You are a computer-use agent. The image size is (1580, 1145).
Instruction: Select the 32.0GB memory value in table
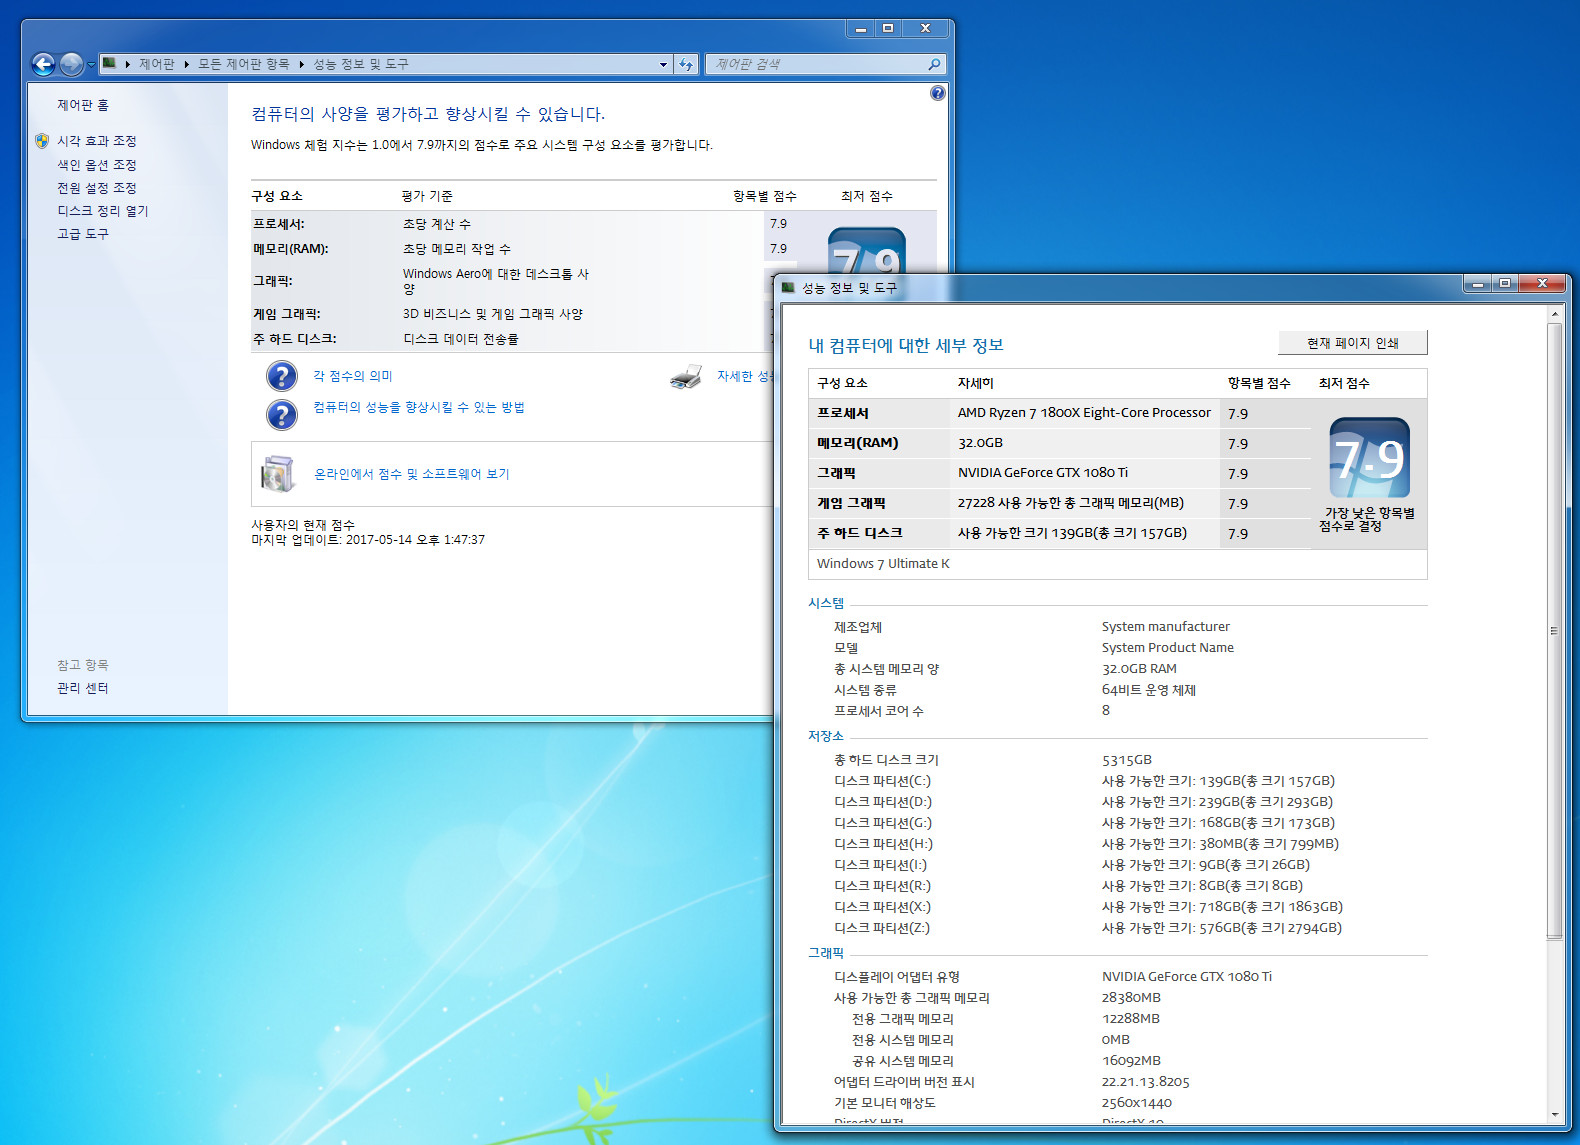(x=980, y=443)
